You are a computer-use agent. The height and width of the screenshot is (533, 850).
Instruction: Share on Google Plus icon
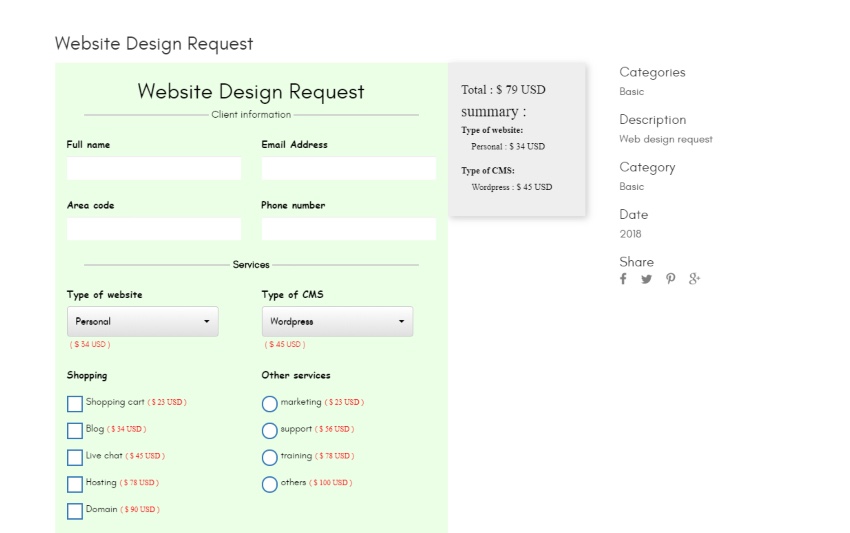[694, 279]
